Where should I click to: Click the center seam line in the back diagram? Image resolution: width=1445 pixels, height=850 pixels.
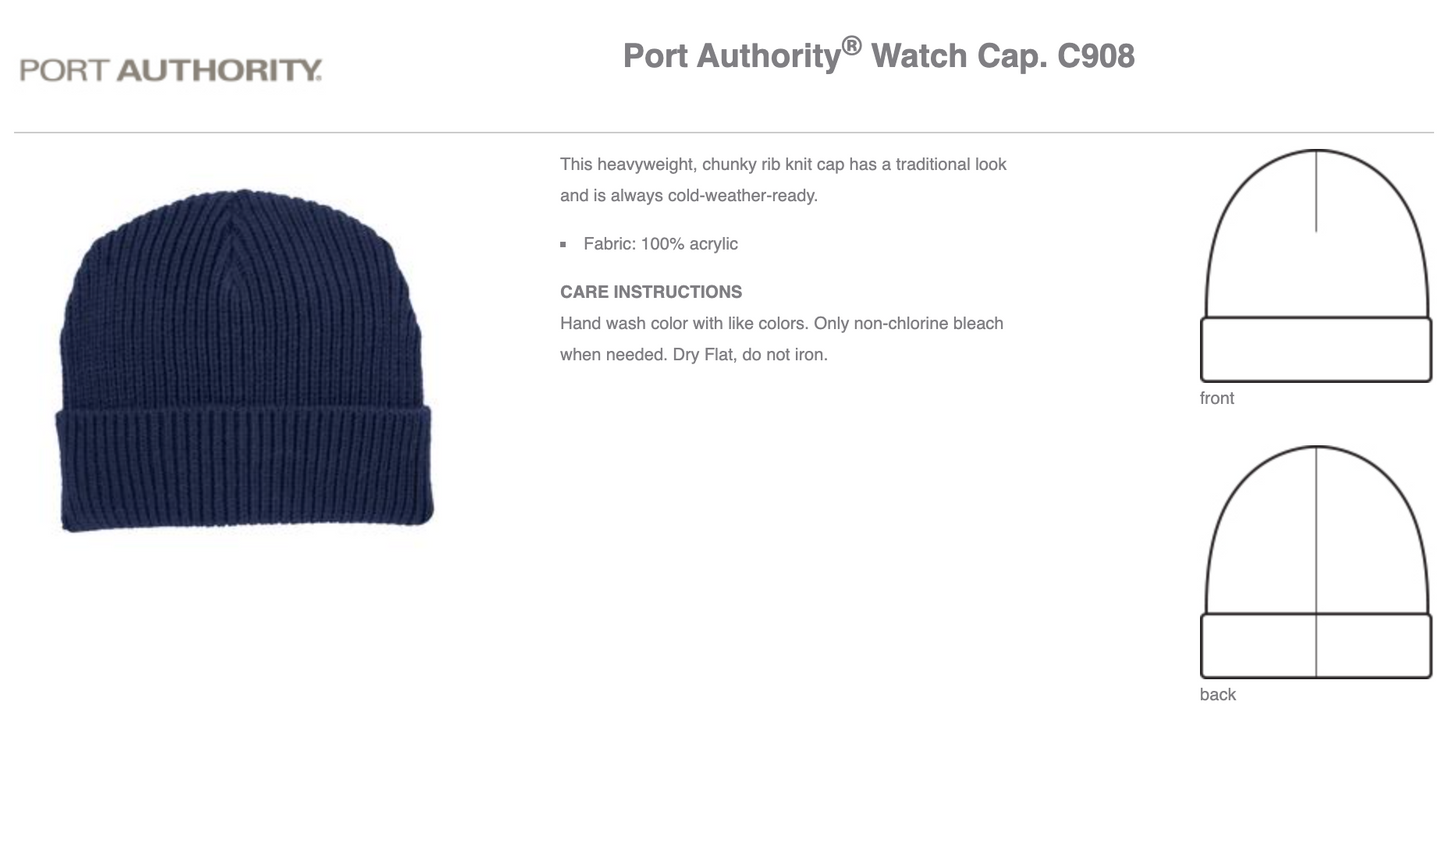click(x=1316, y=562)
